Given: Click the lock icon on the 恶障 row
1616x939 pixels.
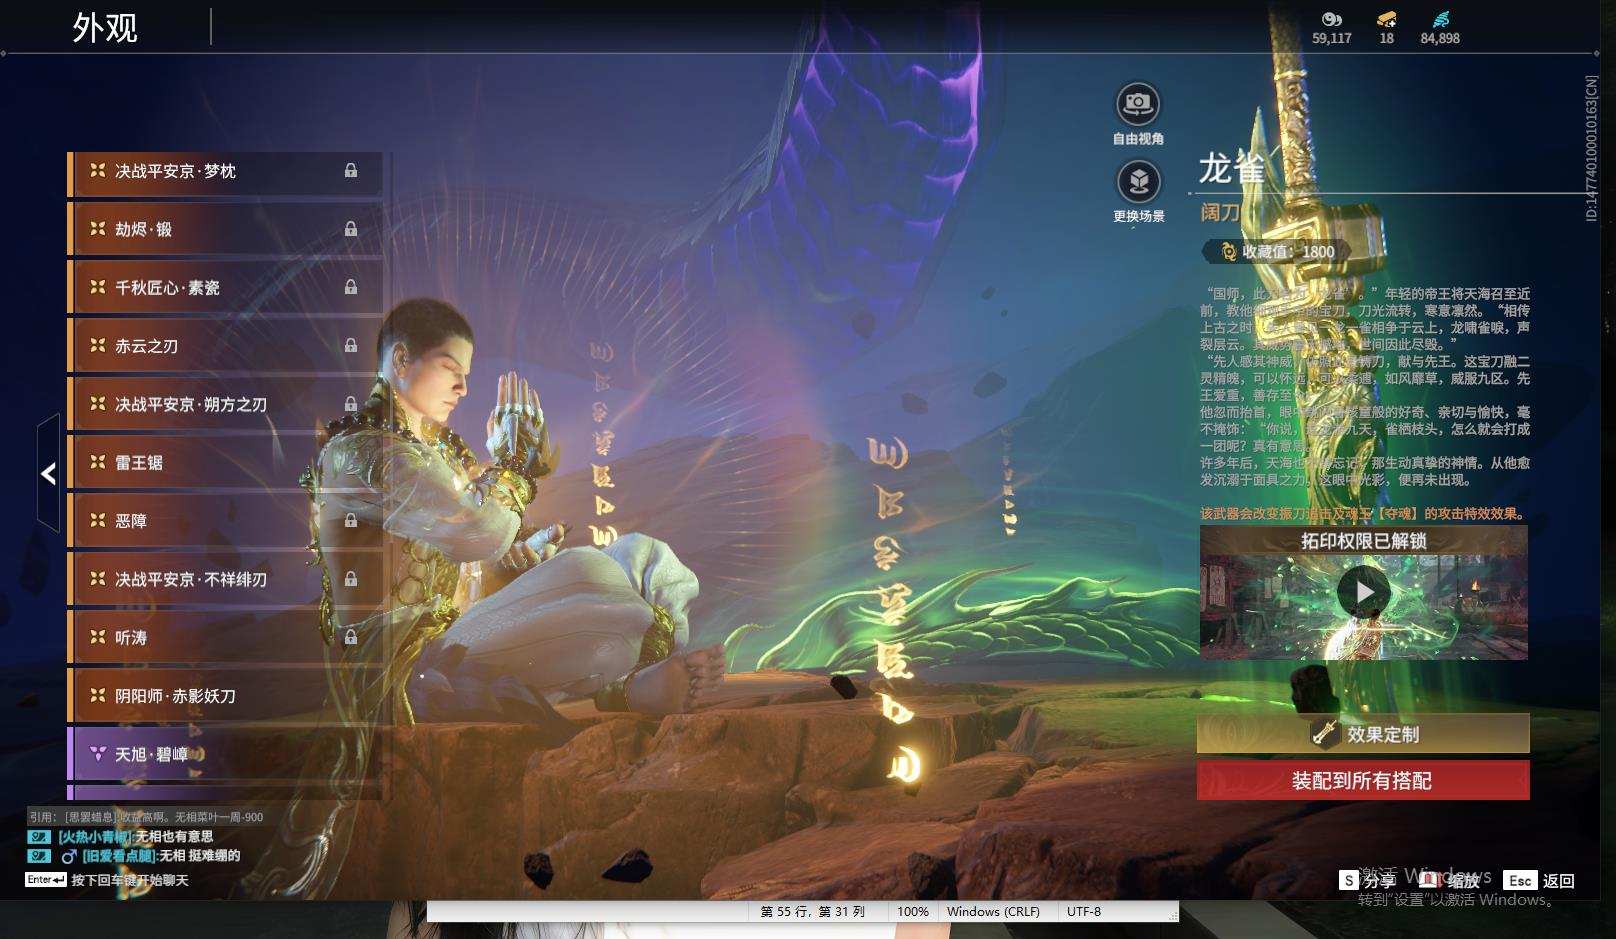Looking at the screenshot, I should tap(351, 520).
